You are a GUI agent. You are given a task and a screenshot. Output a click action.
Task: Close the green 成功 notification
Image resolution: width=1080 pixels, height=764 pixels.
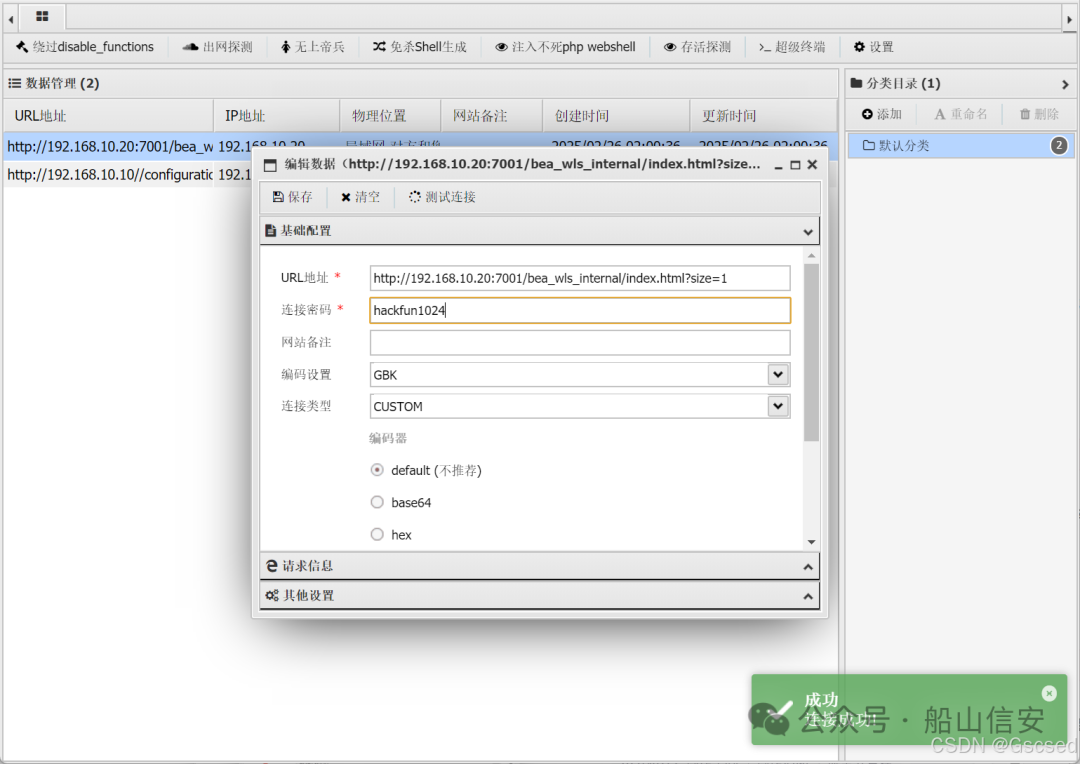tap(1049, 694)
